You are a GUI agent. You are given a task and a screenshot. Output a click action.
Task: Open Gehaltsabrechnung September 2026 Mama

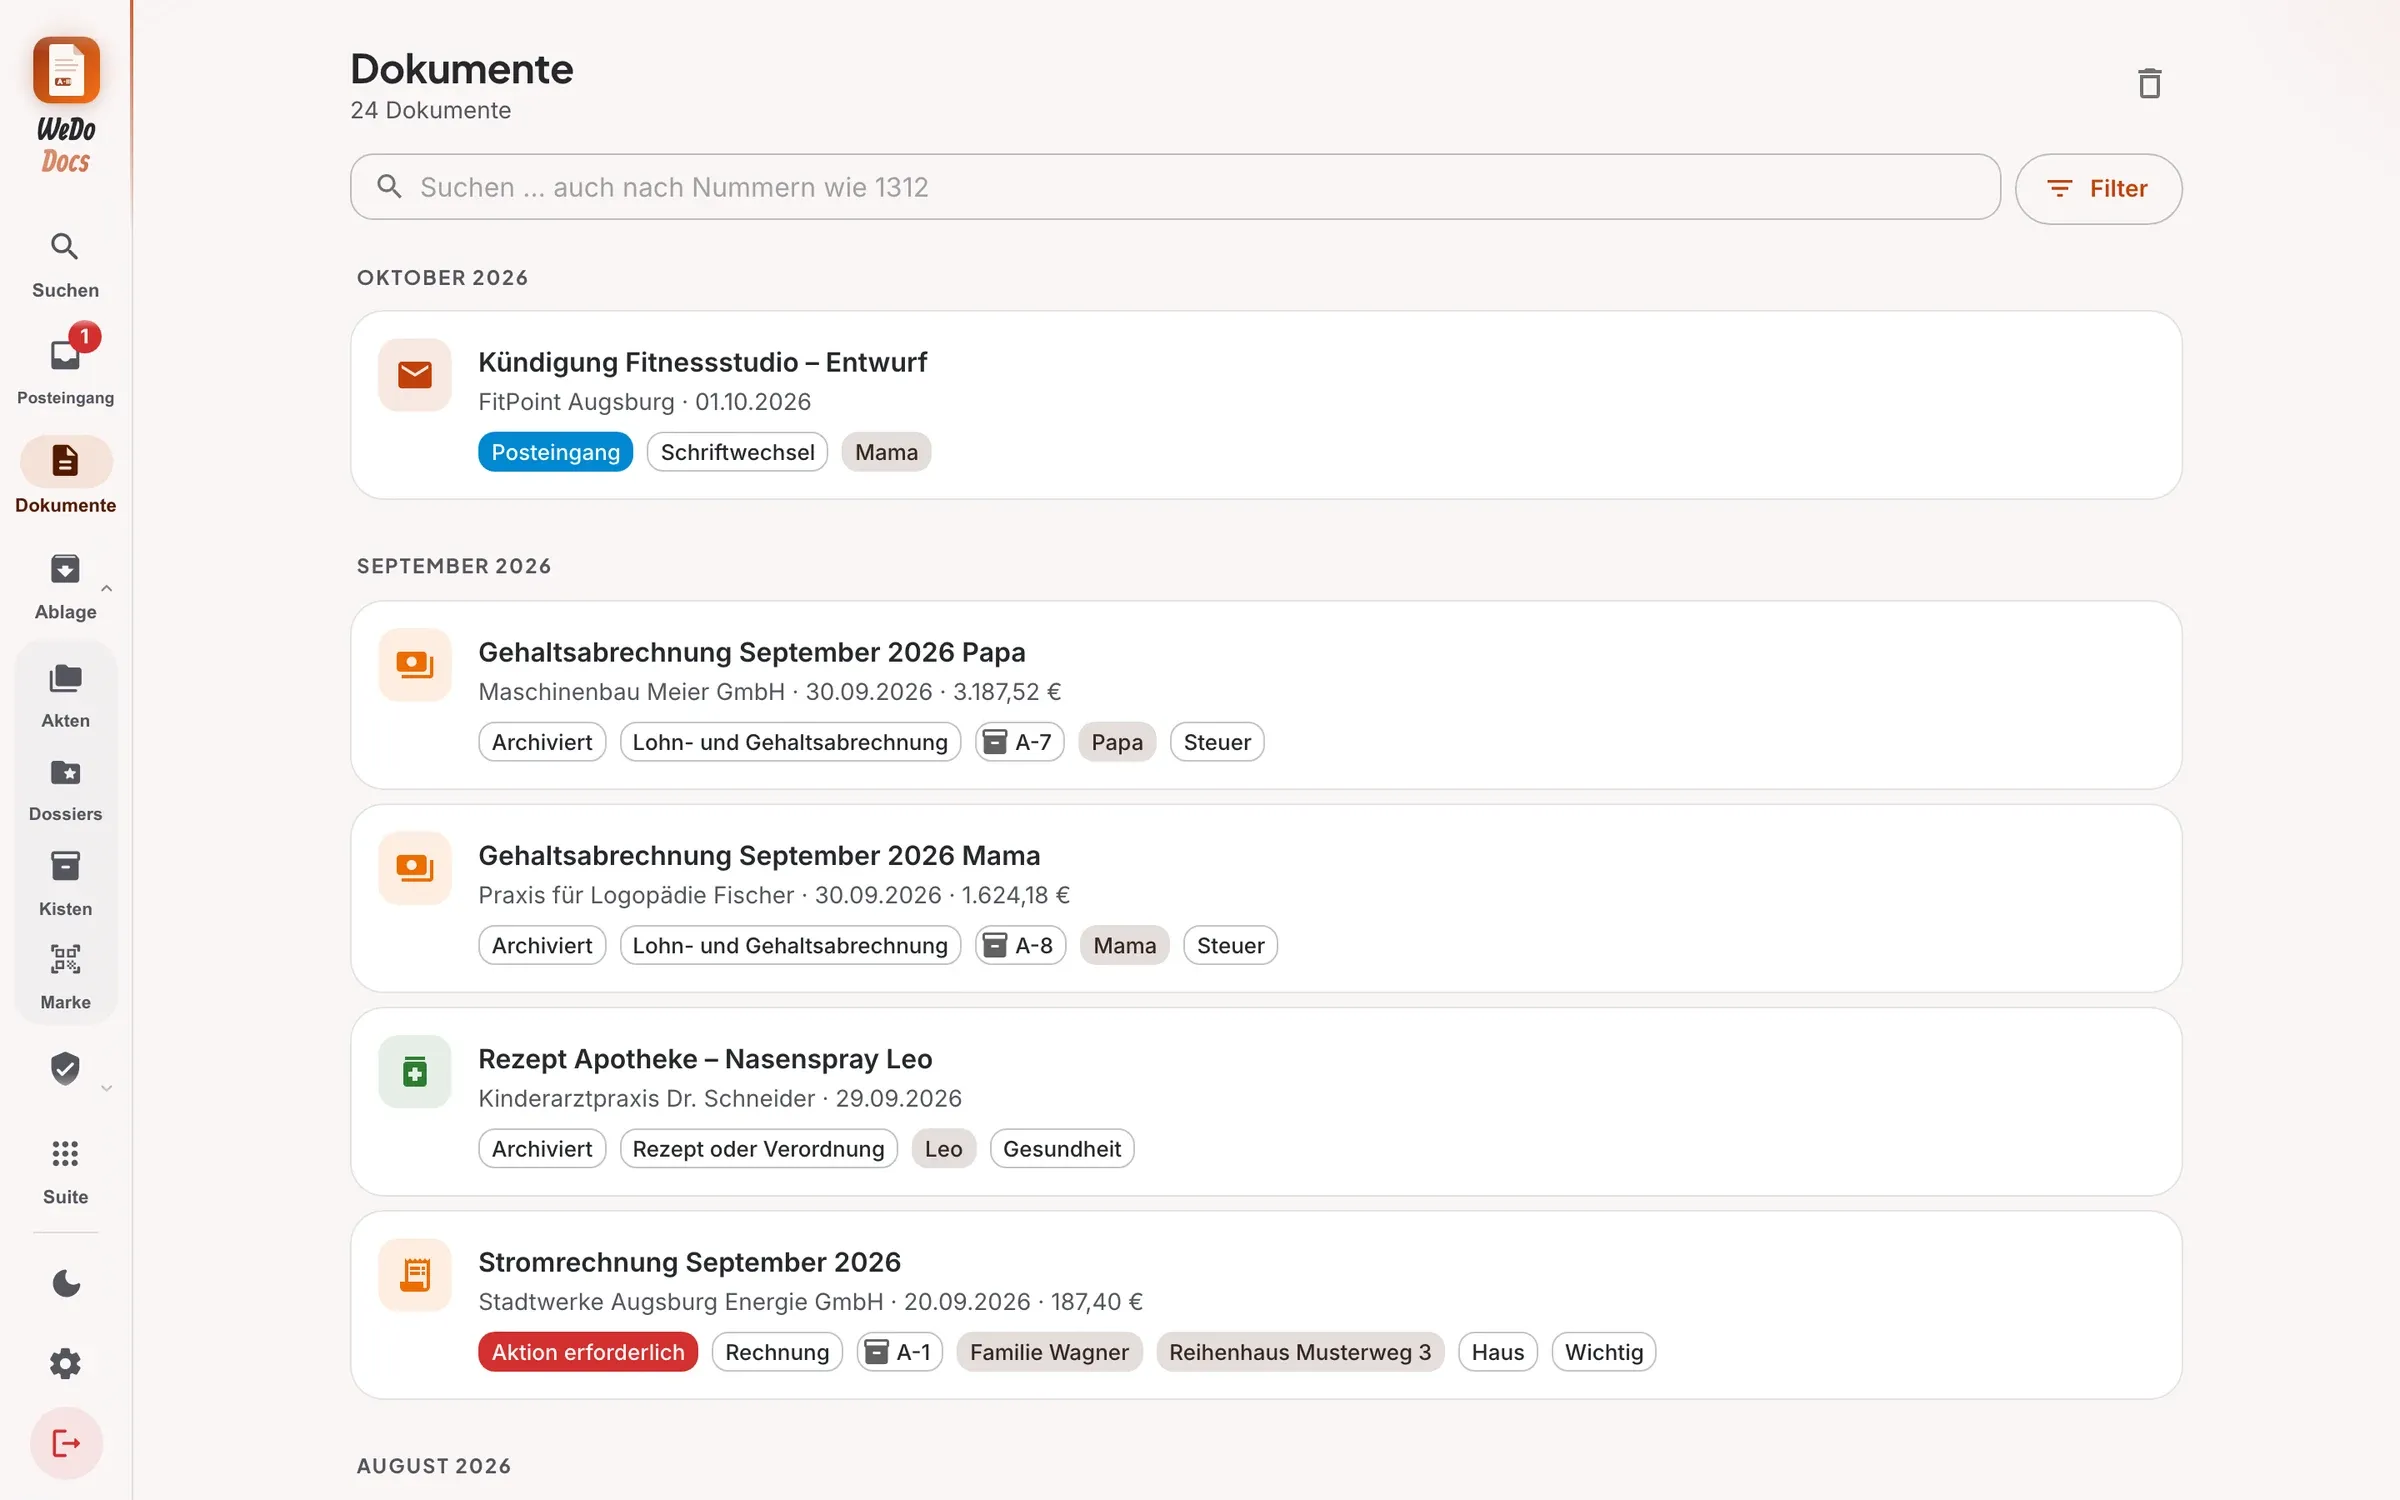(1266, 898)
